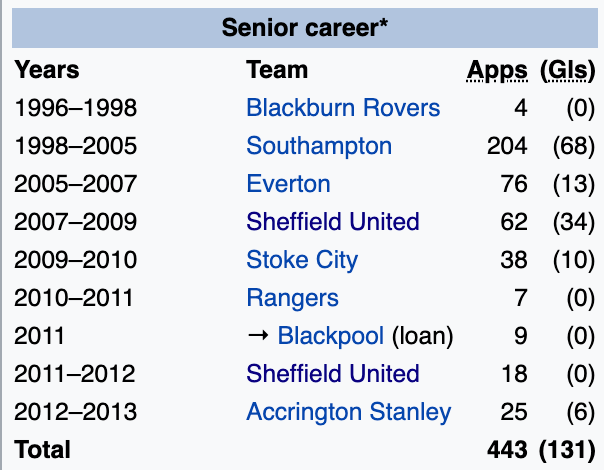Click the Senior career section header

click(x=305, y=27)
